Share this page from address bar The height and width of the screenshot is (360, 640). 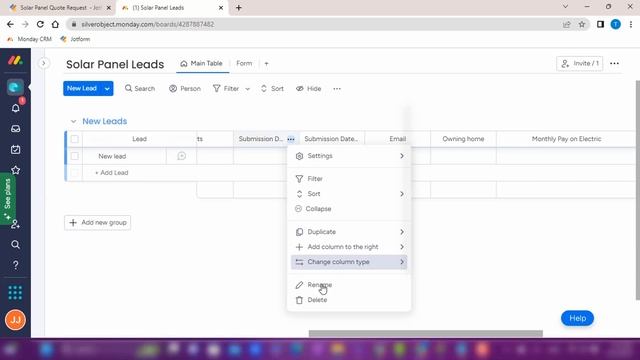click(567, 24)
